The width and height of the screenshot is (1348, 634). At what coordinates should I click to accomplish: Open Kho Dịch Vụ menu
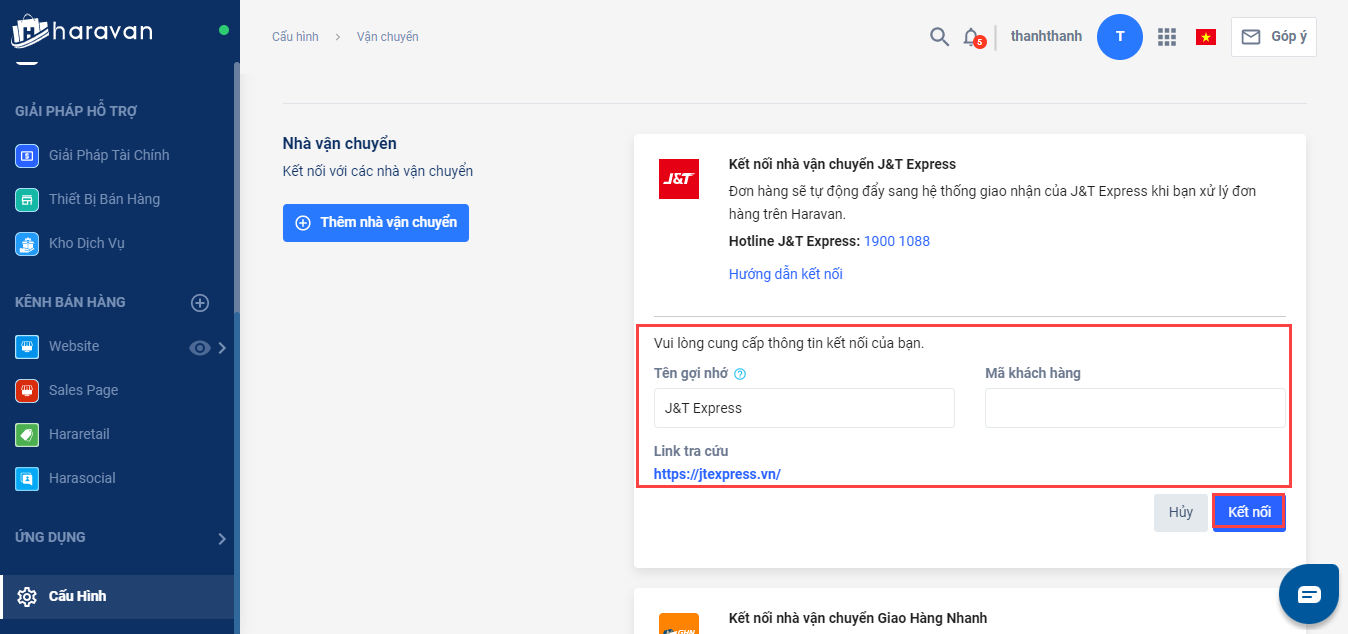[87, 243]
